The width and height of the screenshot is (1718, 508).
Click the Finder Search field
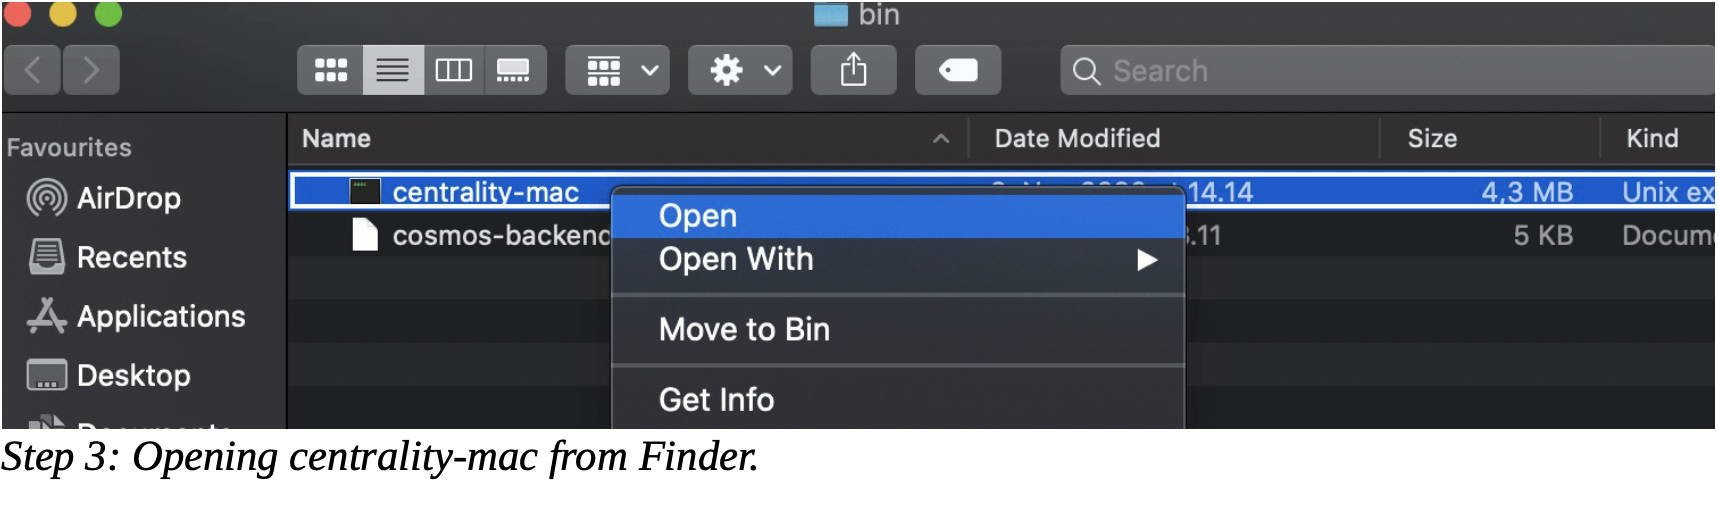(x=1388, y=70)
